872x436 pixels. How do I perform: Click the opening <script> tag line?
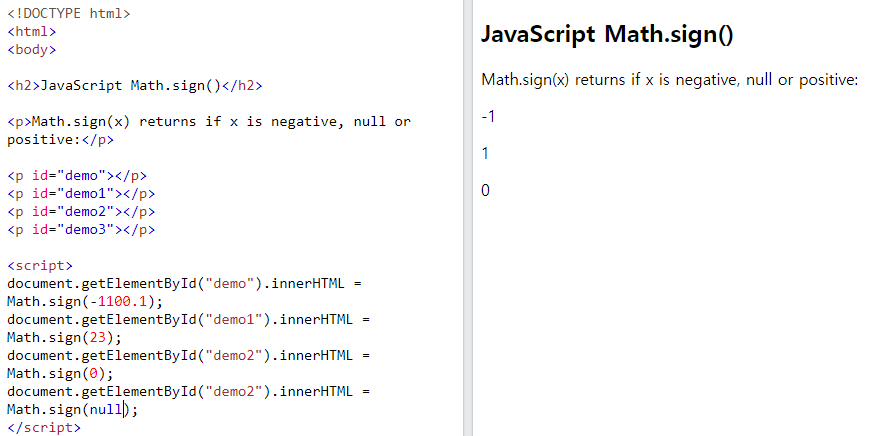(40, 265)
